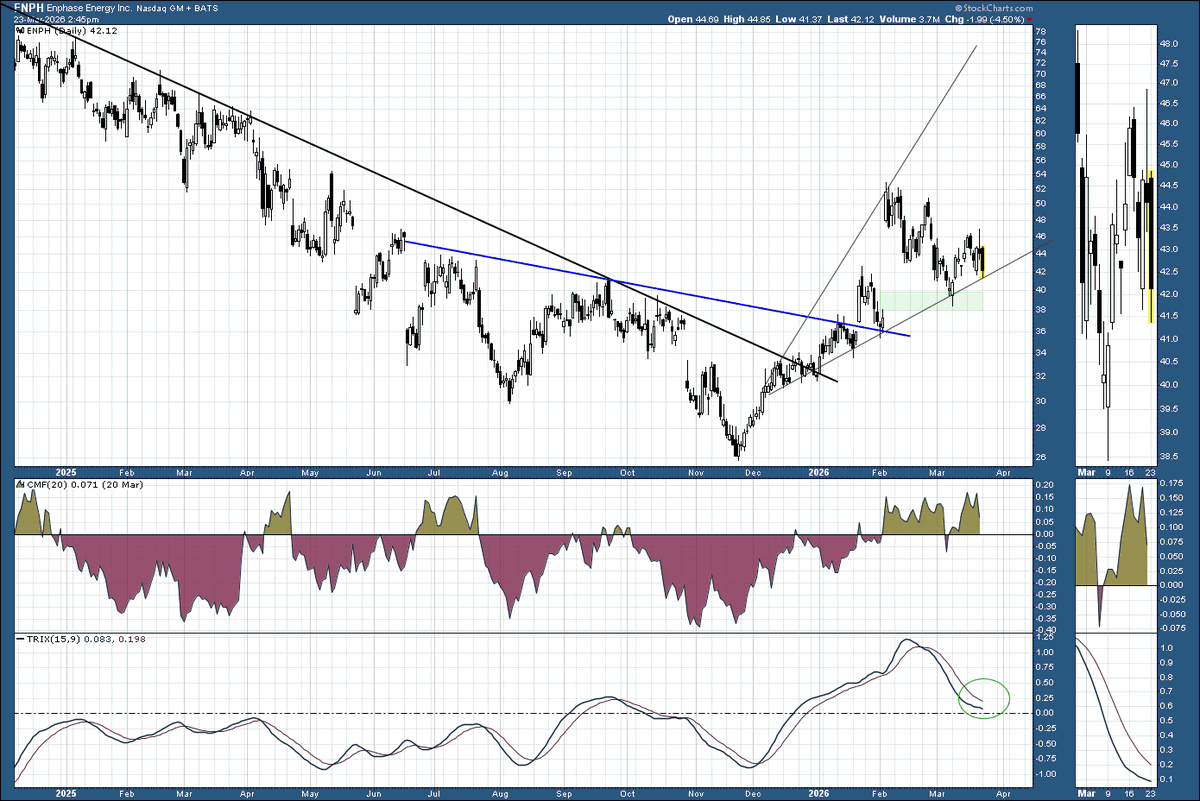Click the '-0.075' label on the zoomed CMF axis

coord(1173,628)
